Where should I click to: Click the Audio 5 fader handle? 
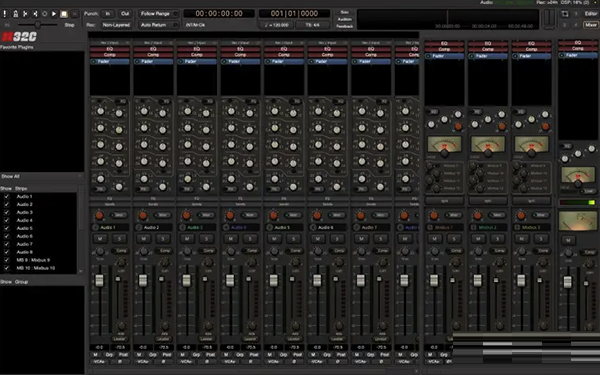[x=274, y=280]
